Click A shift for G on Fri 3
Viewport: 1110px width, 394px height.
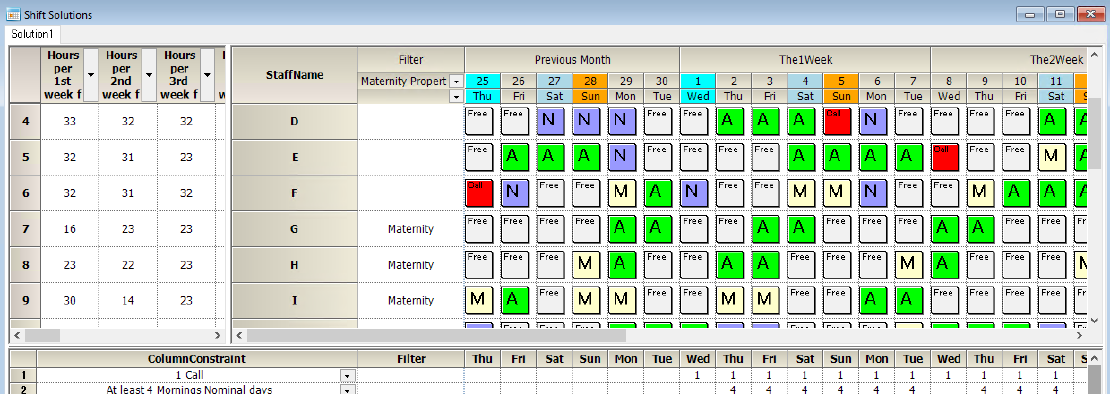pyautogui.click(x=767, y=228)
